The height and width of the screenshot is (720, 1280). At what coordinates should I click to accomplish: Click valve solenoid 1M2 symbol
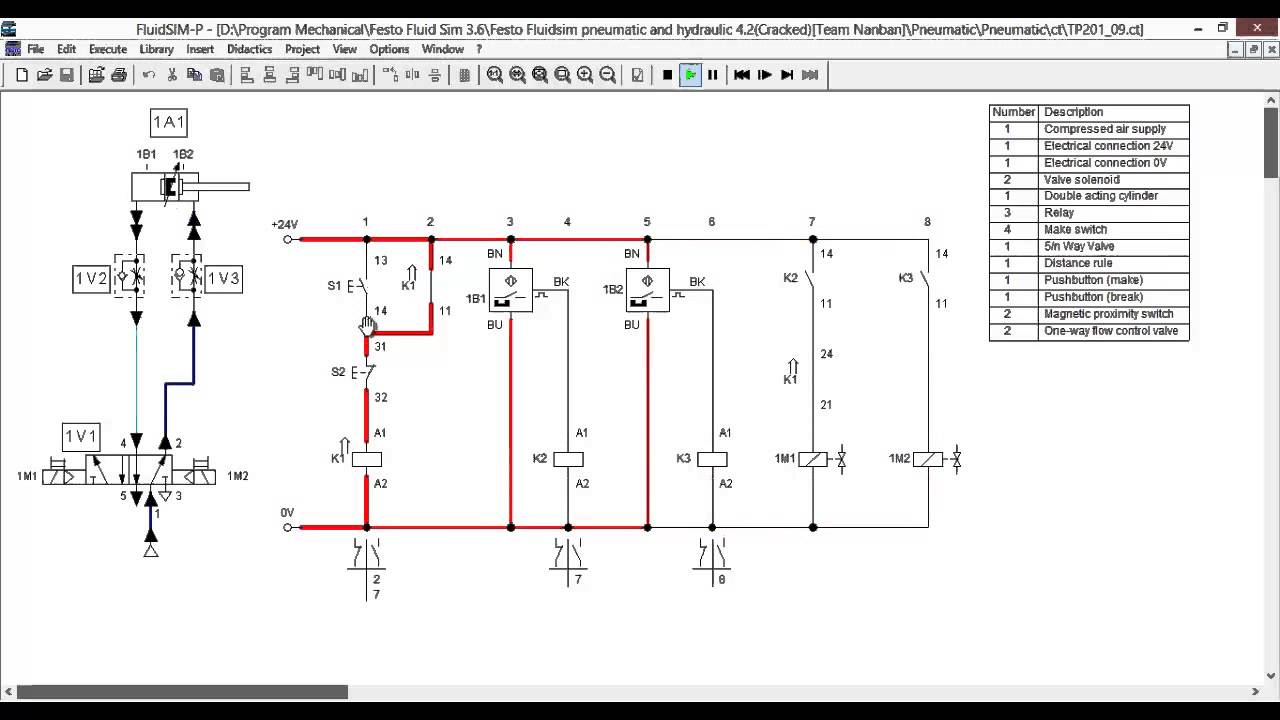928,459
